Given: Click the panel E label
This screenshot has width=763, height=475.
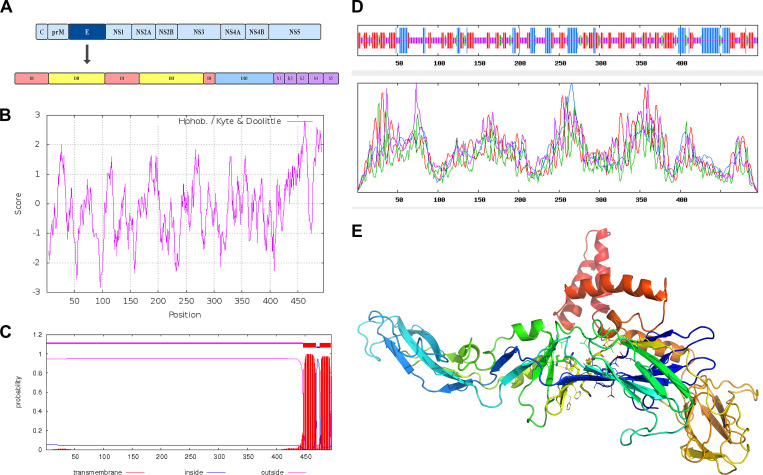Looking at the screenshot, I should tap(357, 231).
